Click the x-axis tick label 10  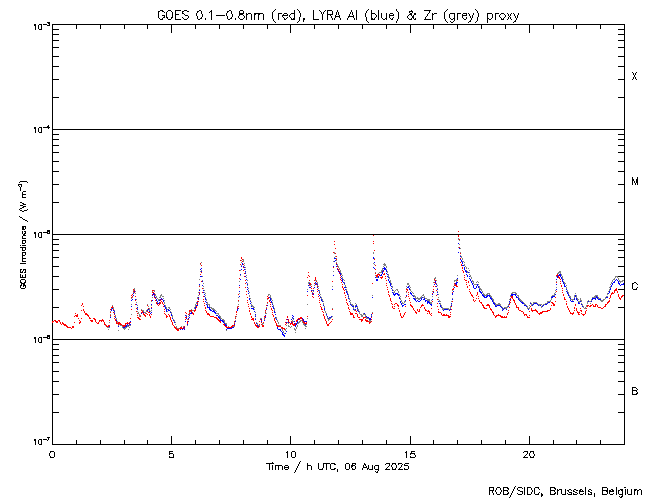coord(290,454)
